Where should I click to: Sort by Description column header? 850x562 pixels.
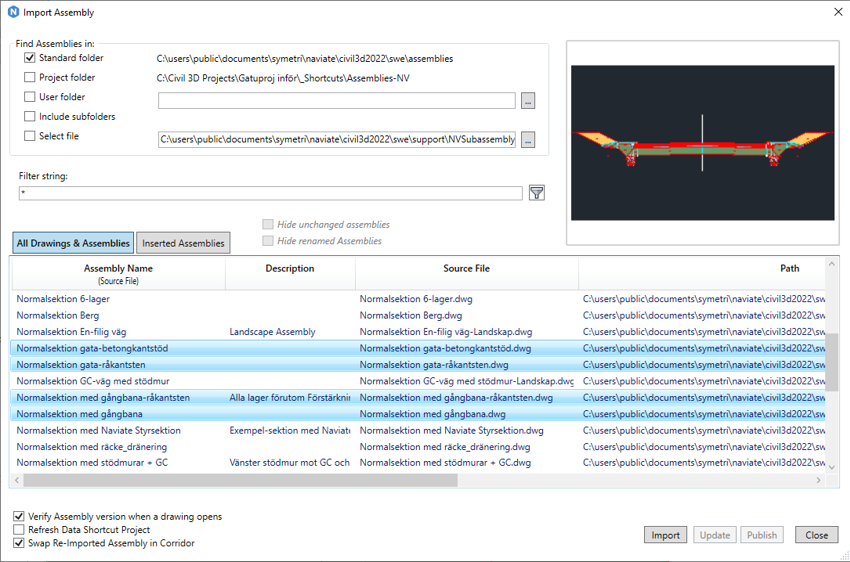pos(290,274)
